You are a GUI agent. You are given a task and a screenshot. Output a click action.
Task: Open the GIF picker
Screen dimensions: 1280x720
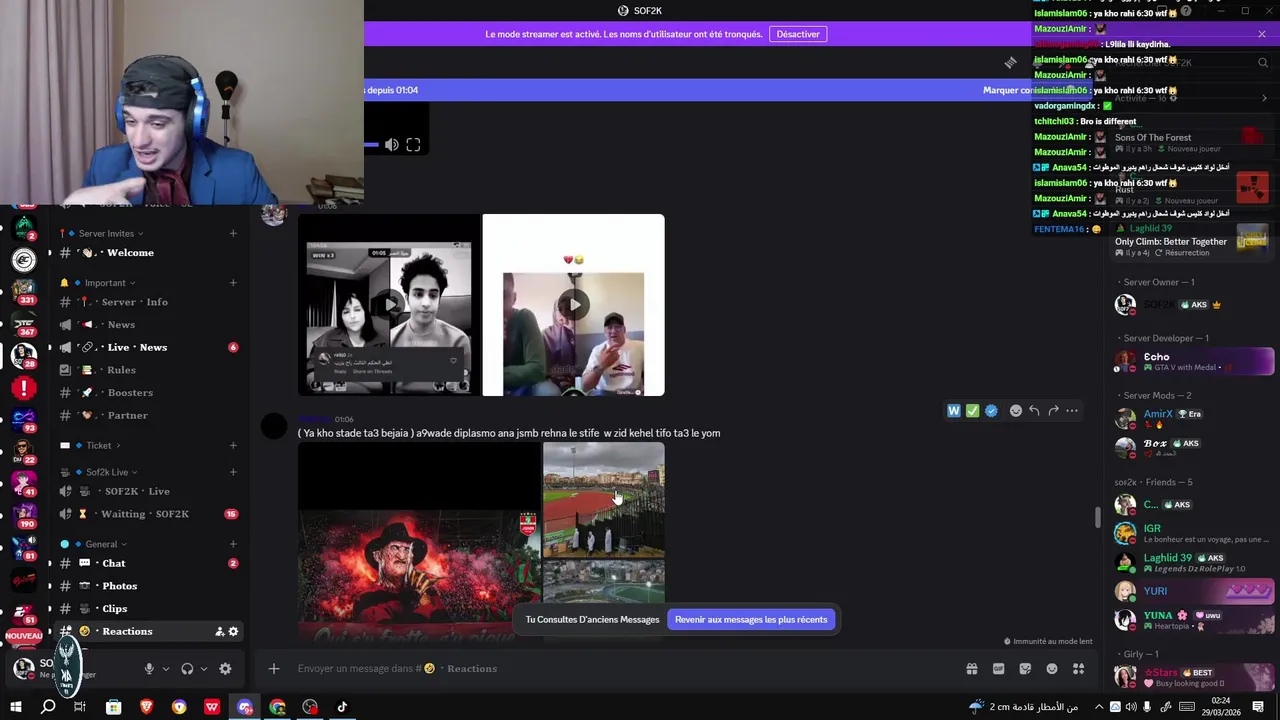(998, 669)
